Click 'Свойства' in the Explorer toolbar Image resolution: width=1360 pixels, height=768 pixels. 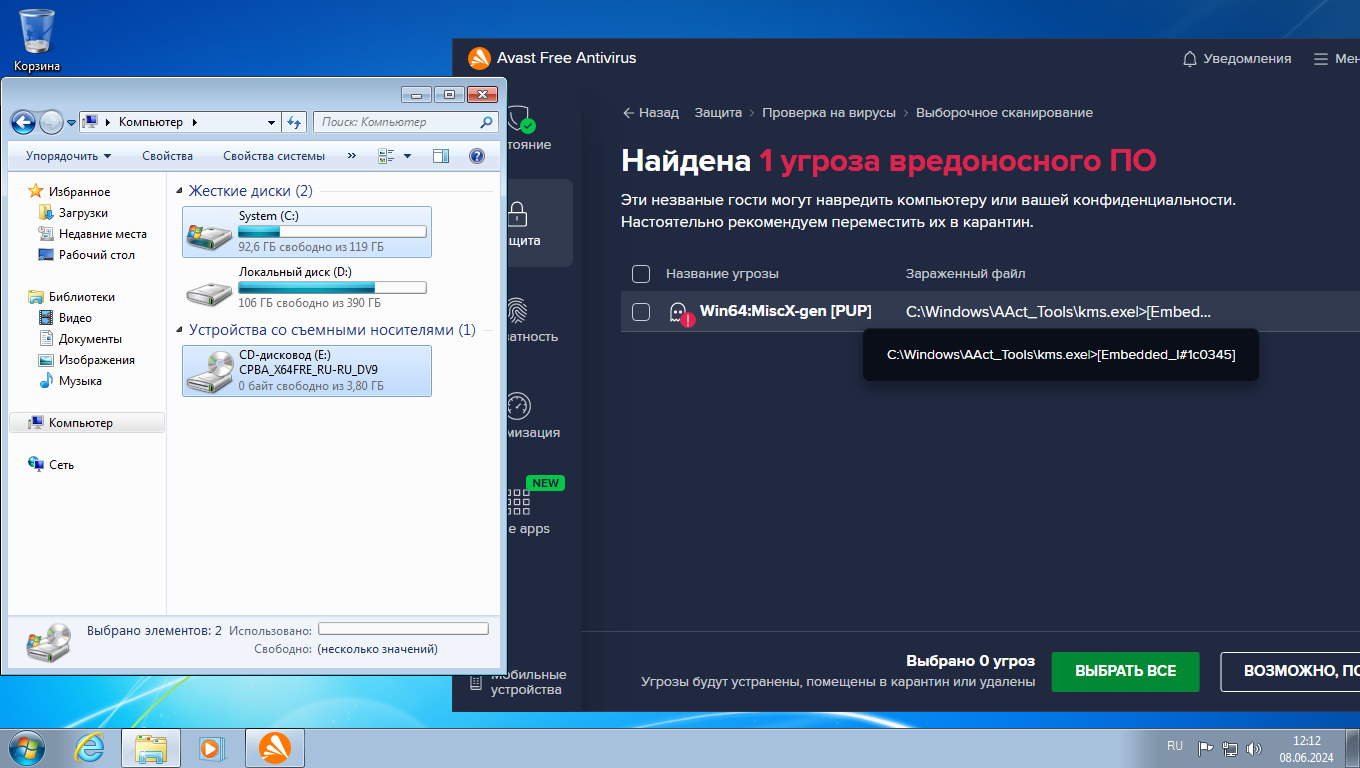tap(167, 156)
